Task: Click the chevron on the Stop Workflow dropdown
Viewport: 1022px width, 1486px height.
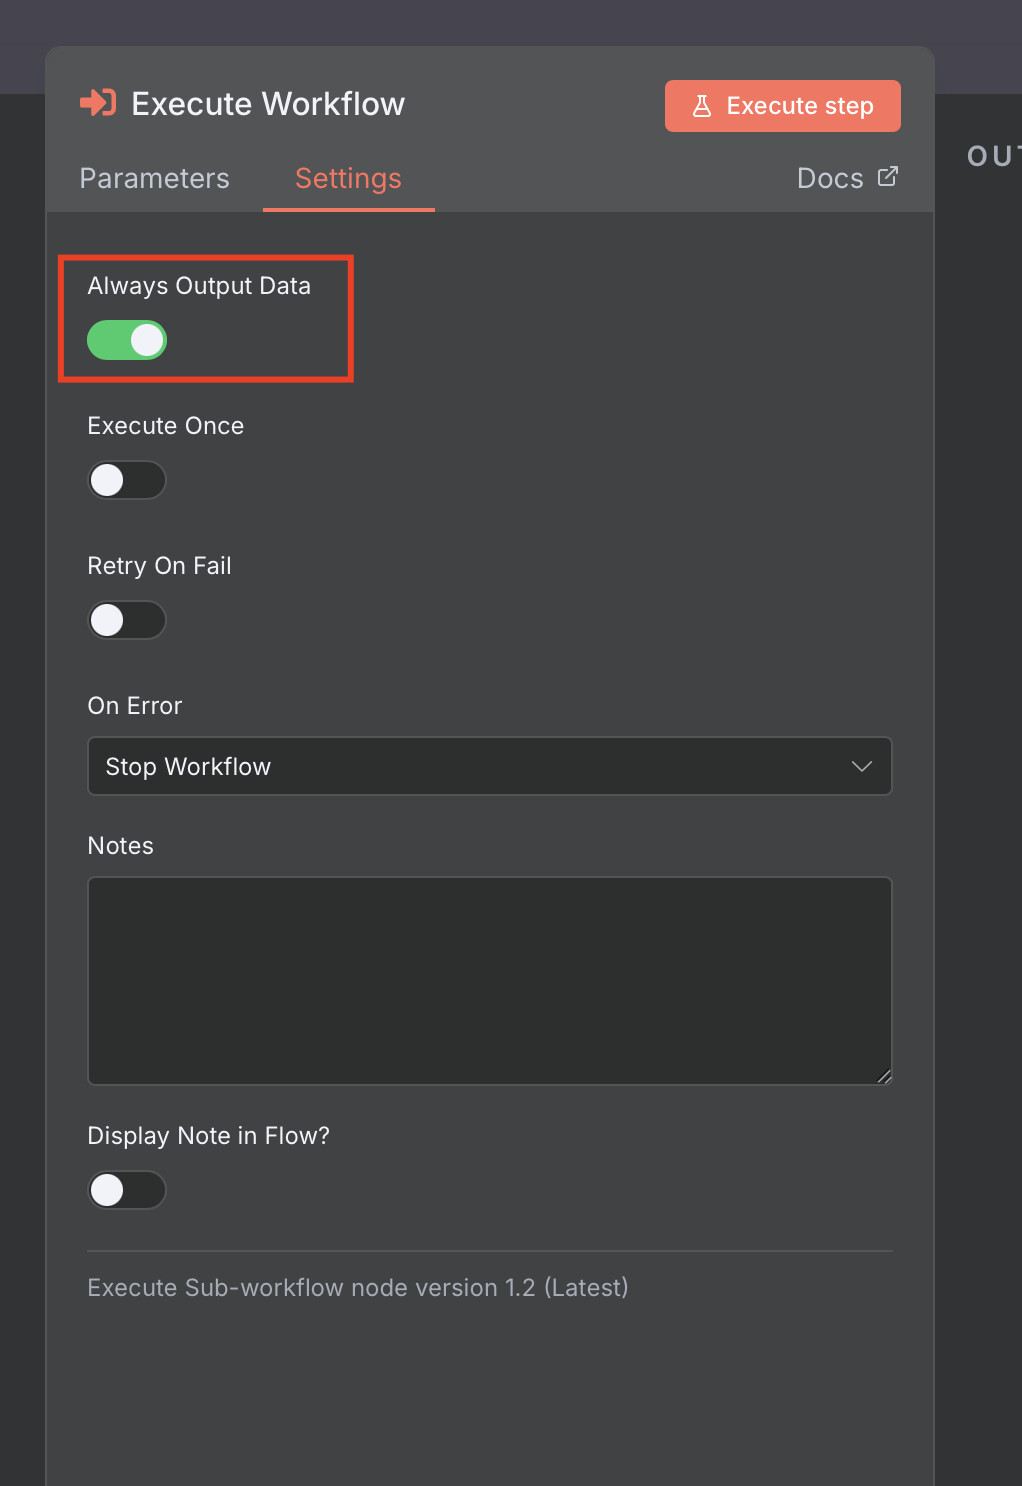Action: click(x=861, y=766)
